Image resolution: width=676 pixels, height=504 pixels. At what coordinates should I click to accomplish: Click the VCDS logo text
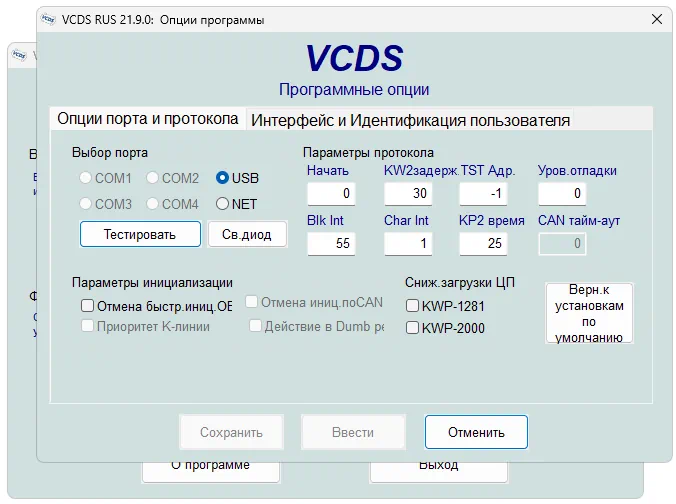click(x=354, y=58)
